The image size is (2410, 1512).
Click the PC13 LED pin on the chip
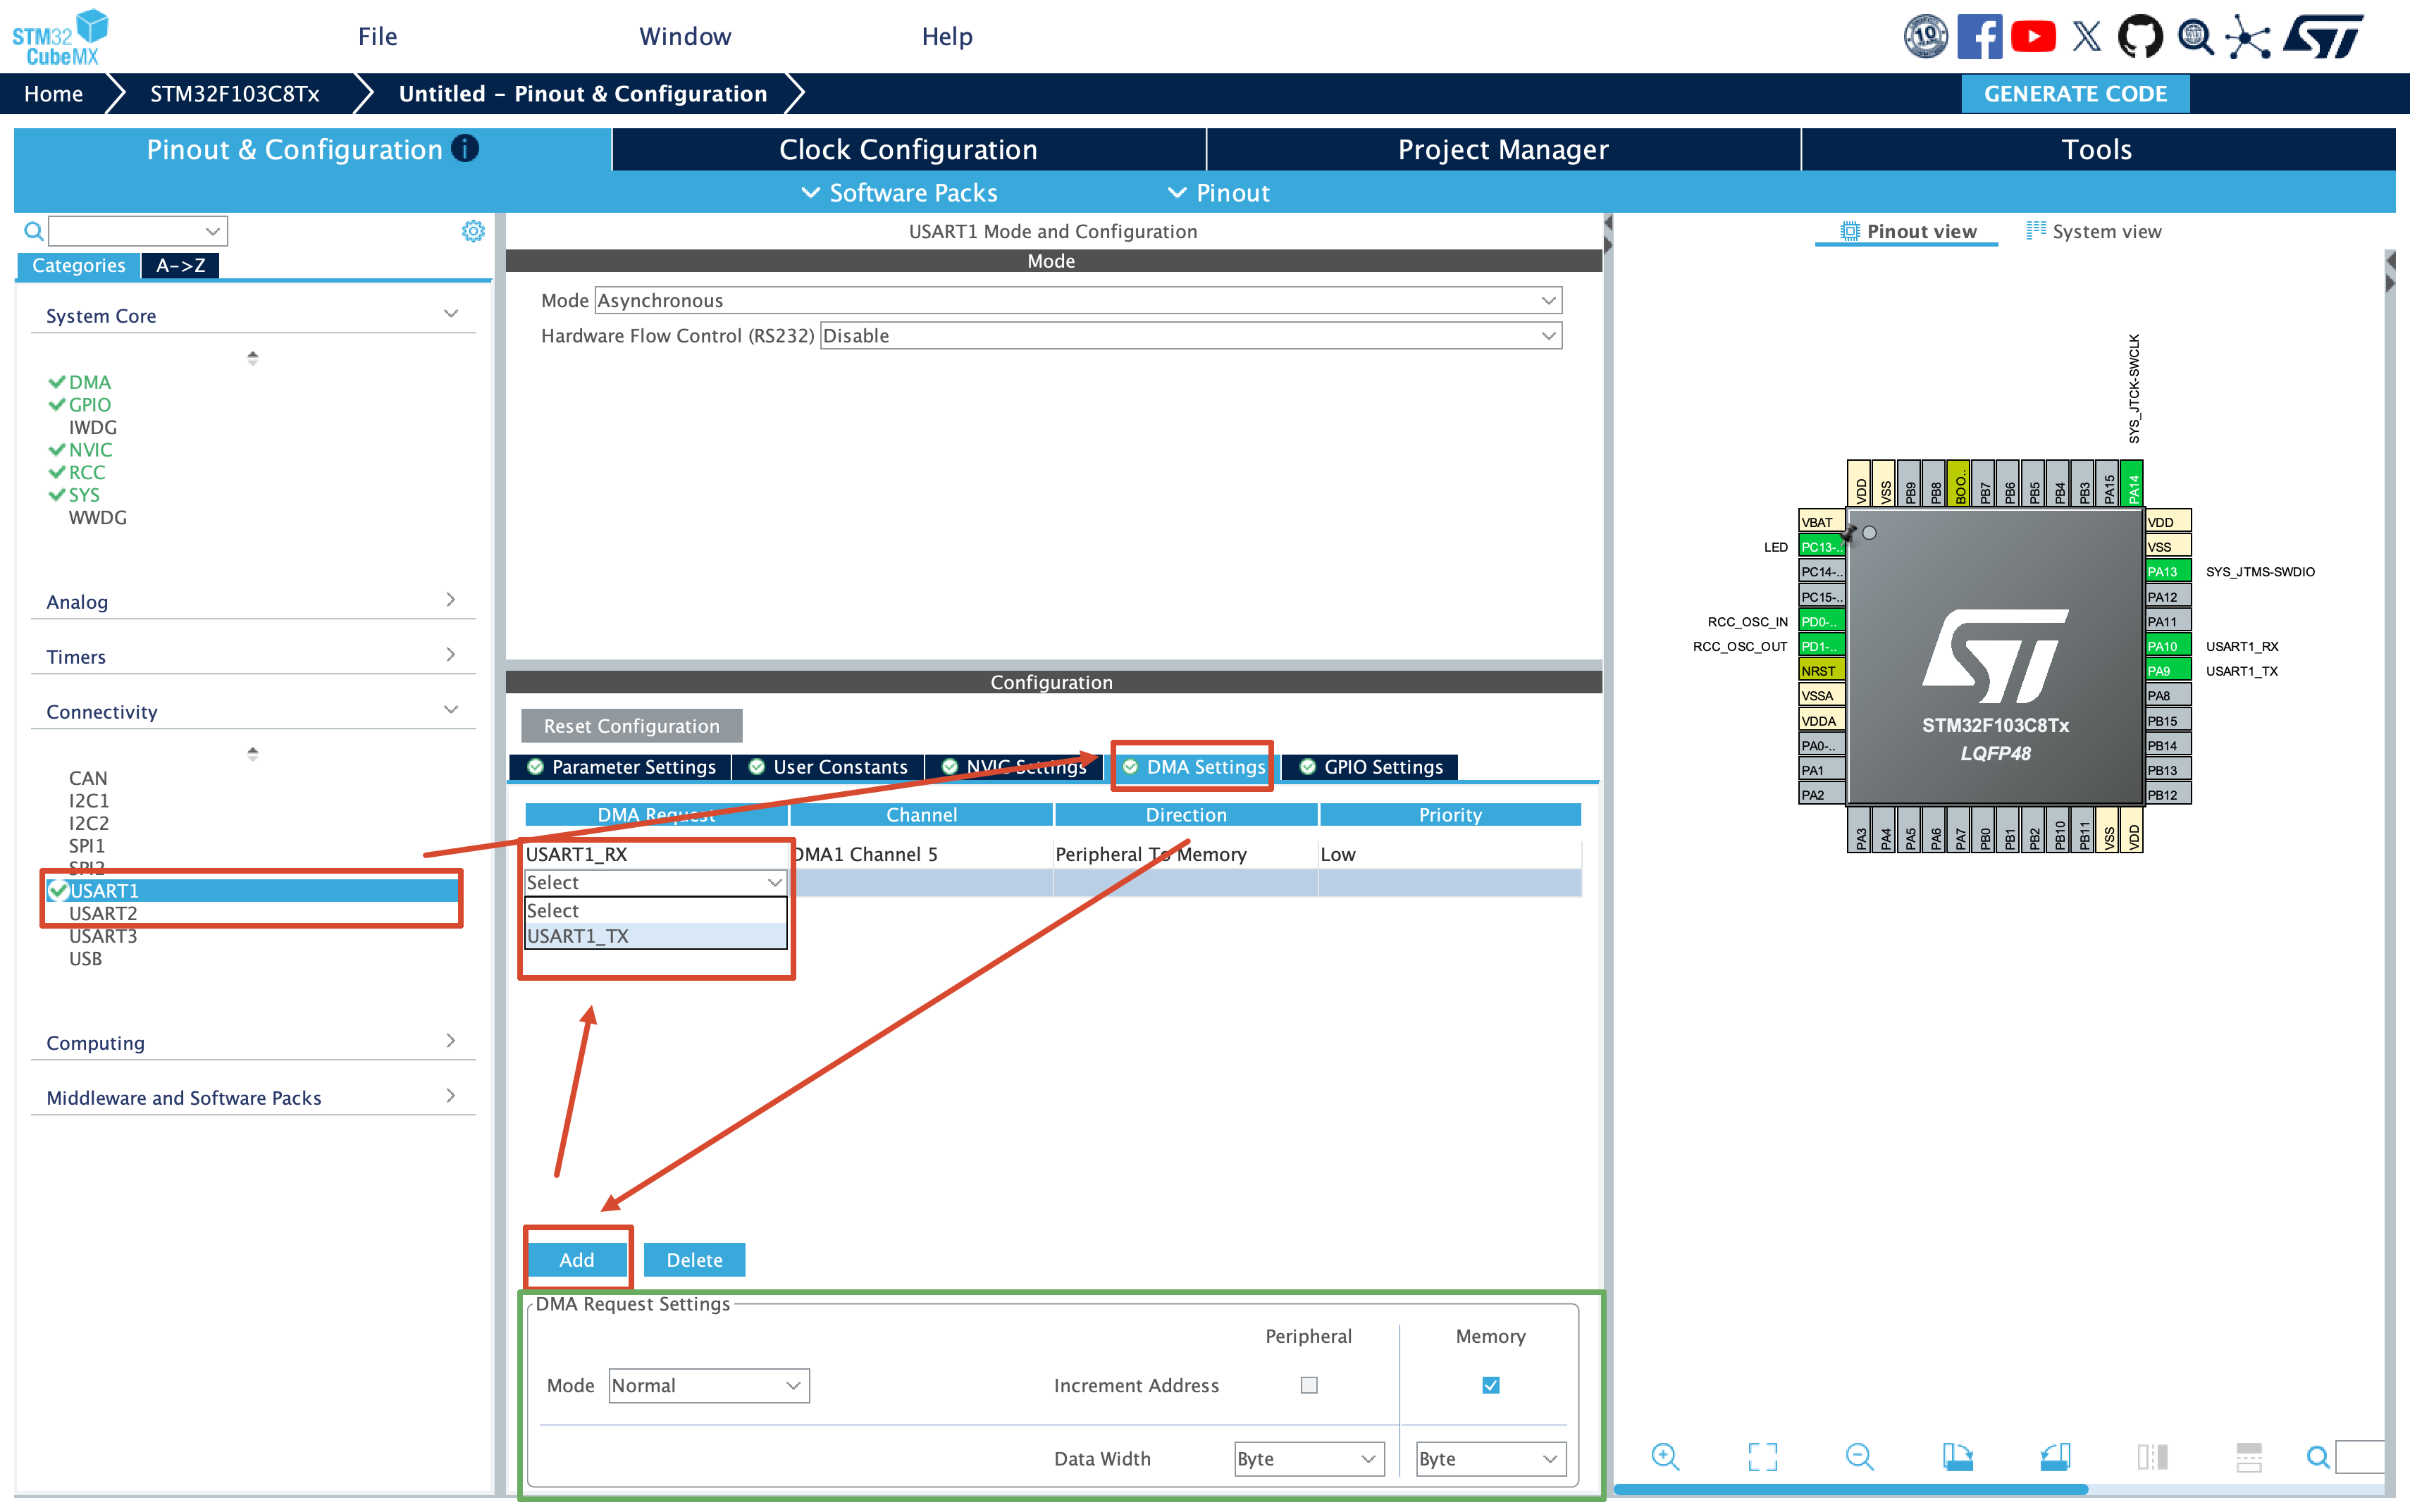coord(1821,547)
